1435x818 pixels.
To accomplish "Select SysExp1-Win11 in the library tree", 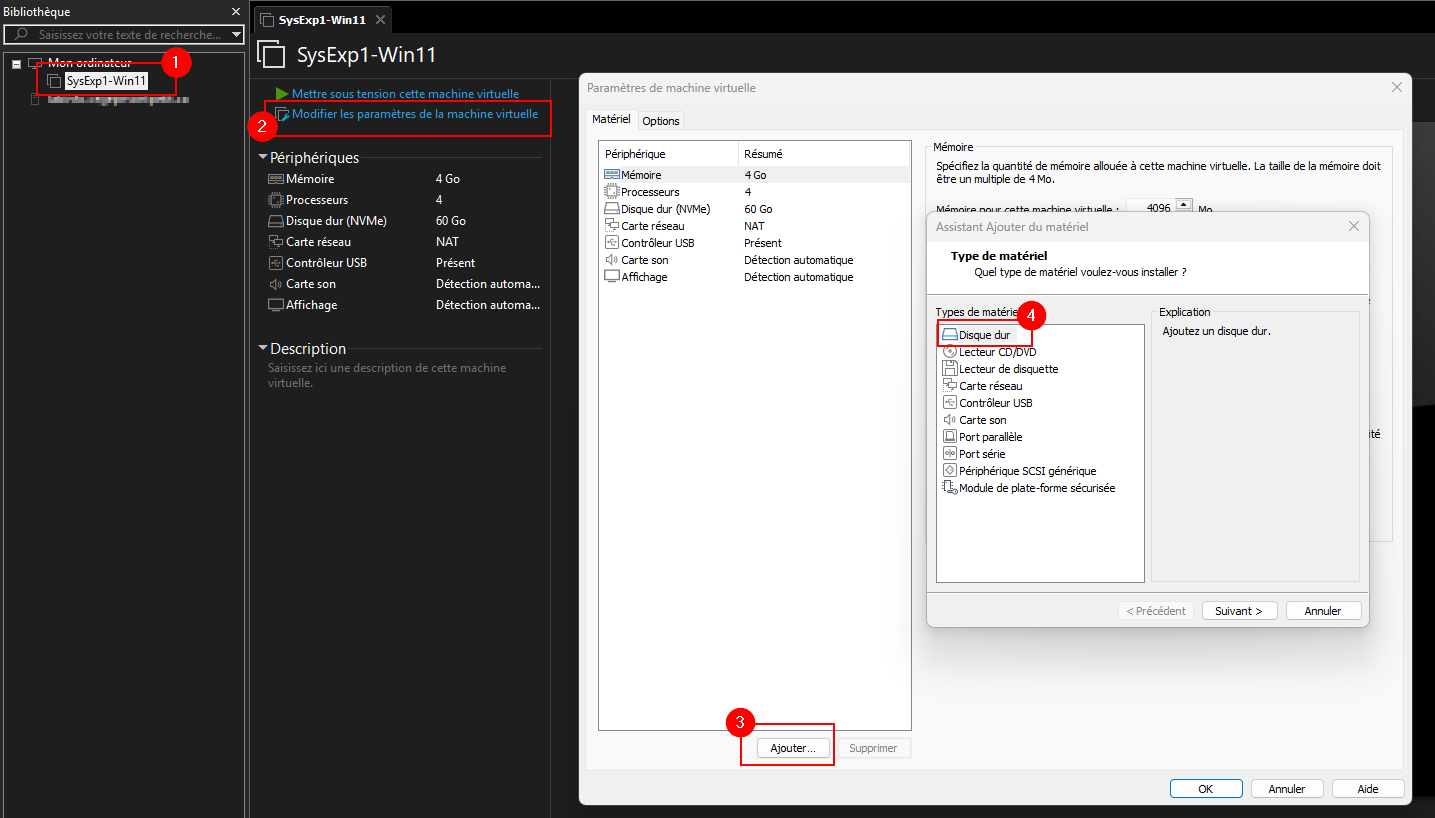I will pos(106,81).
